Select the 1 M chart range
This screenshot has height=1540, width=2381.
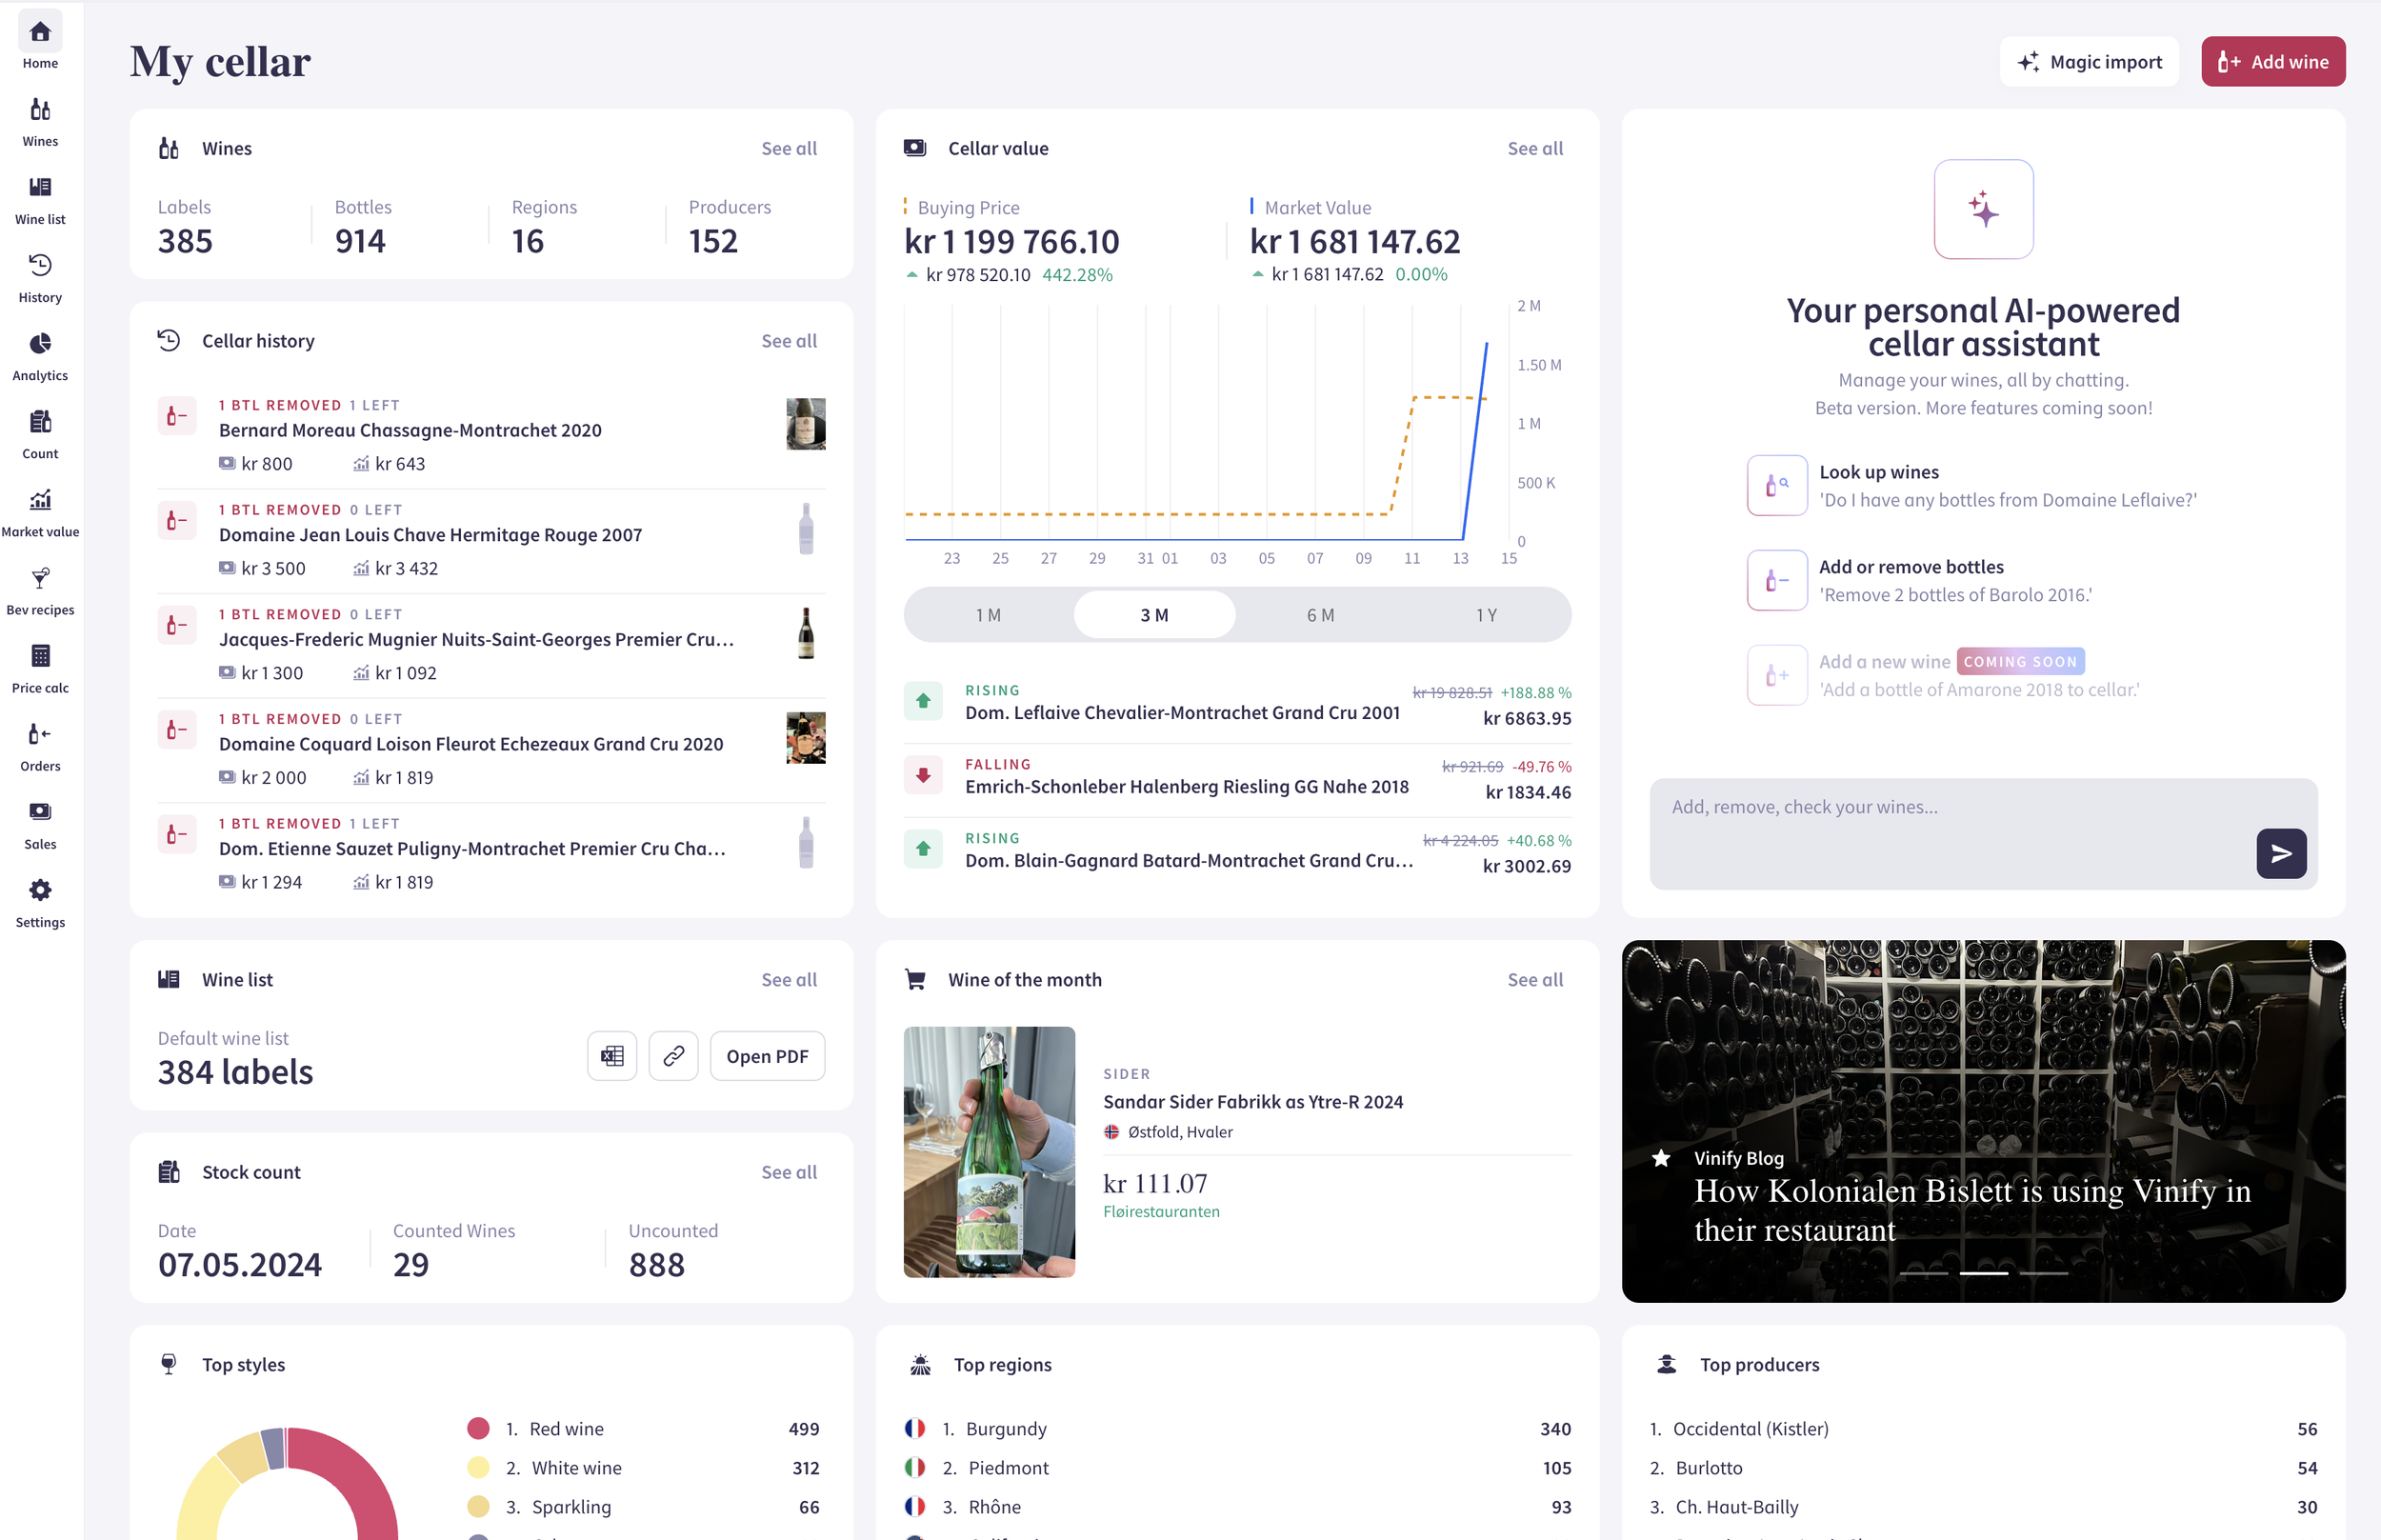coord(988,615)
